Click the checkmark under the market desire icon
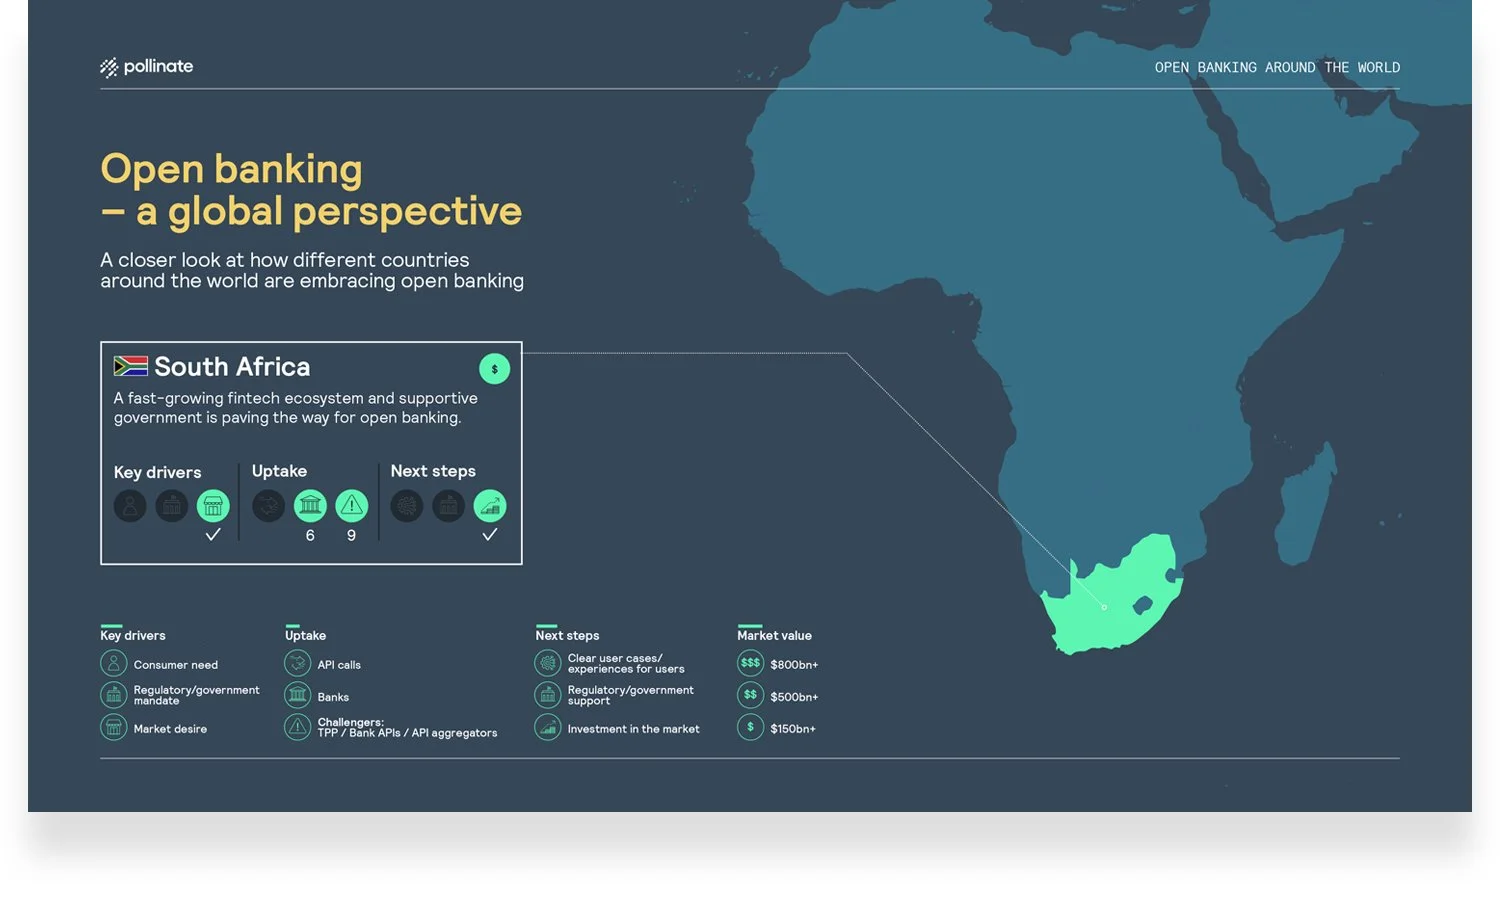This screenshot has height=921, width=1500. click(213, 535)
